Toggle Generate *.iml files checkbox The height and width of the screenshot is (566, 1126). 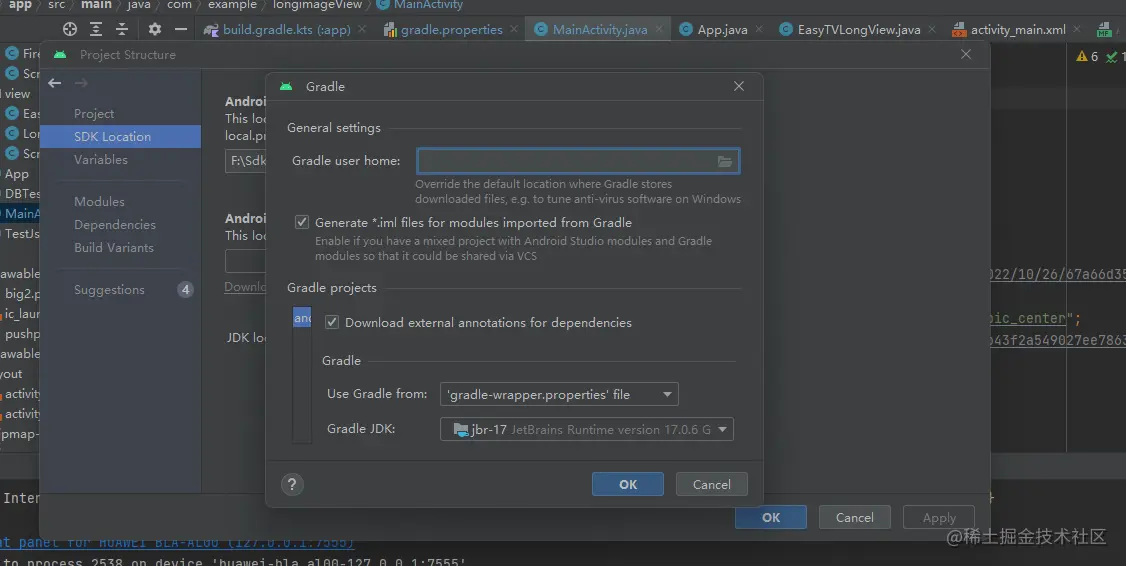tap(302, 222)
